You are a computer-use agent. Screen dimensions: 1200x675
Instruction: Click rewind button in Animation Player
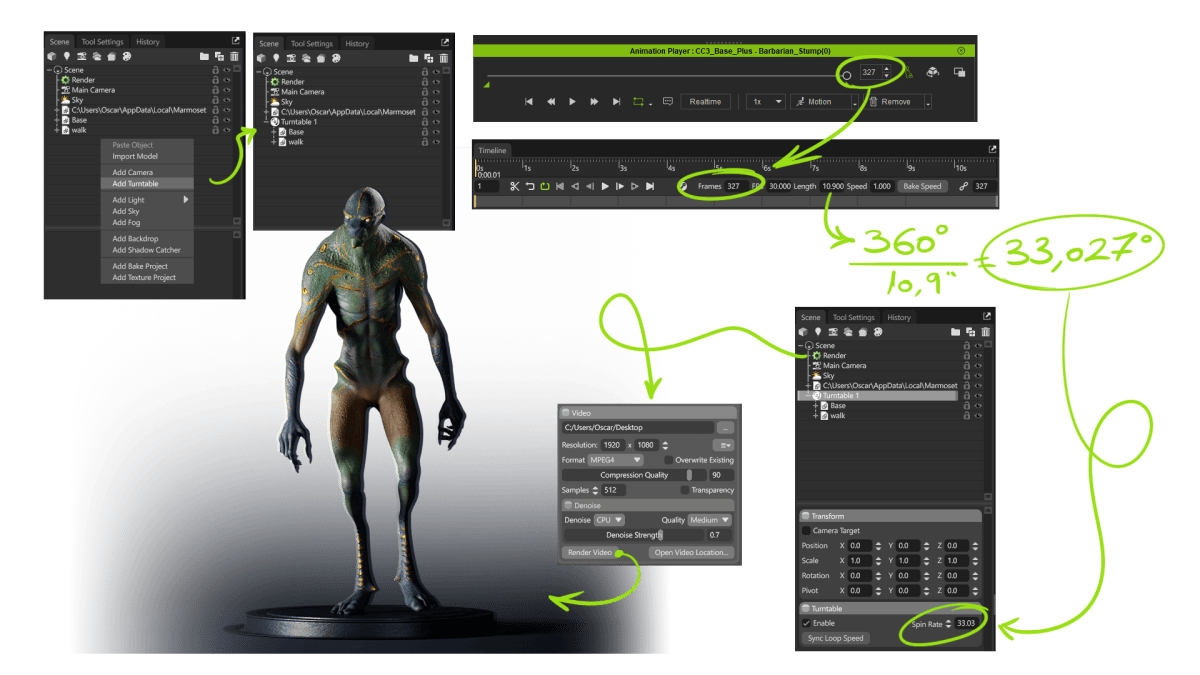click(550, 101)
